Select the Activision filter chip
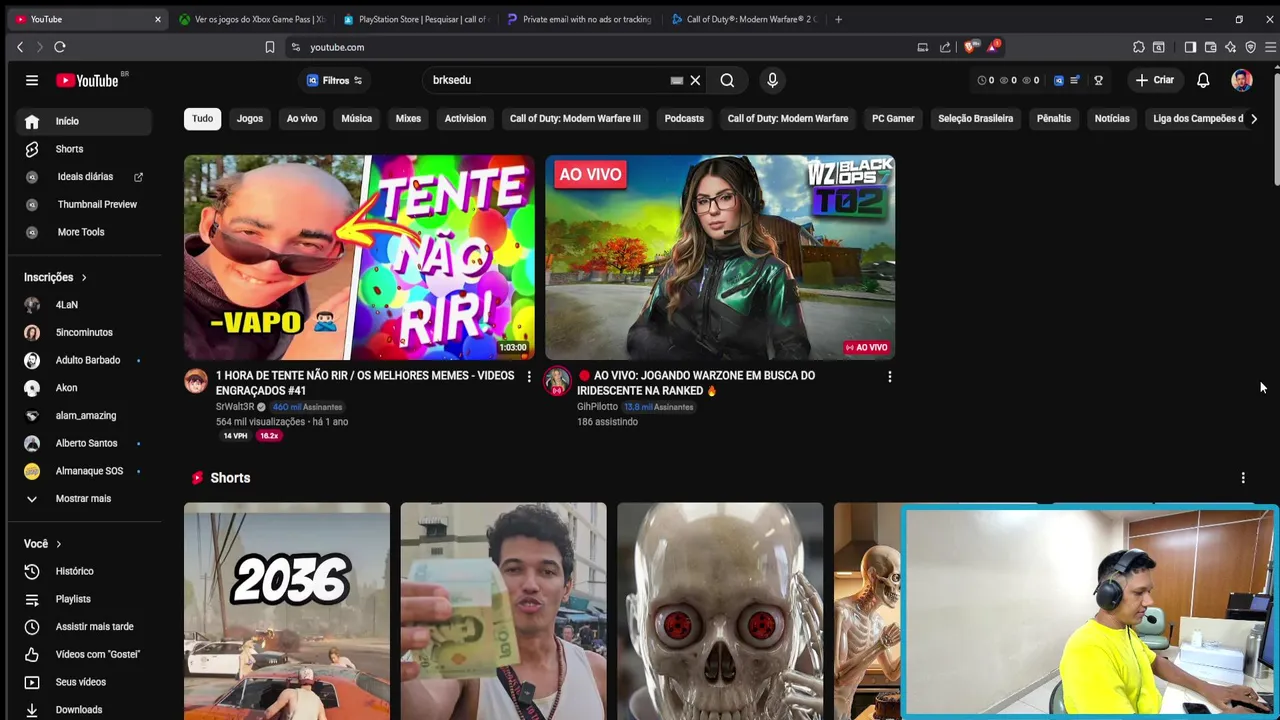1280x720 pixels. pos(465,118)
